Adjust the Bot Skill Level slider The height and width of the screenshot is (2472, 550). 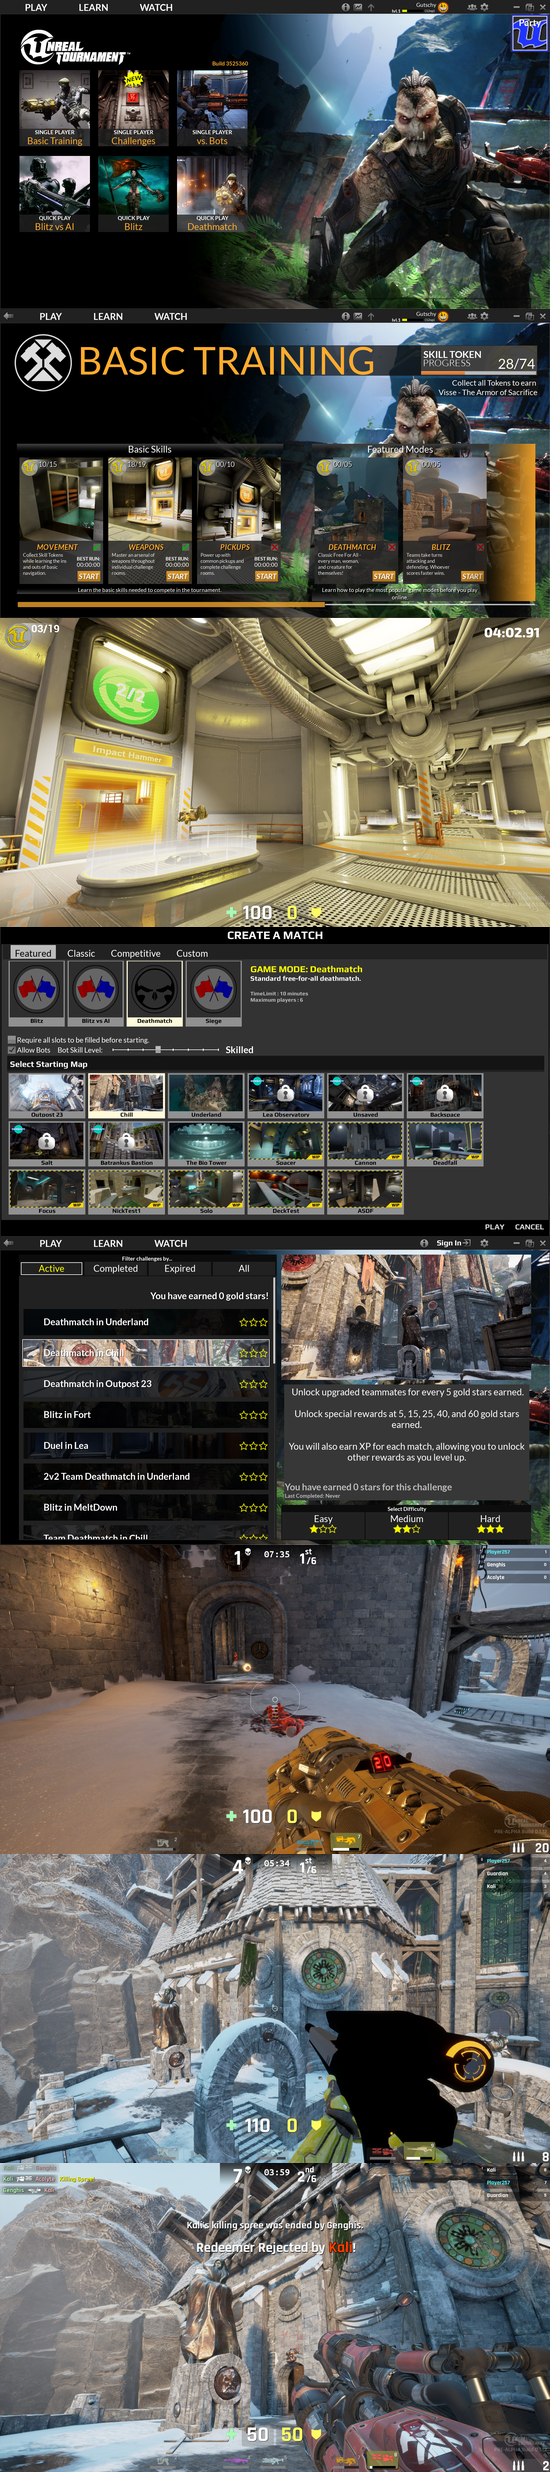(x=165, y=1050)
